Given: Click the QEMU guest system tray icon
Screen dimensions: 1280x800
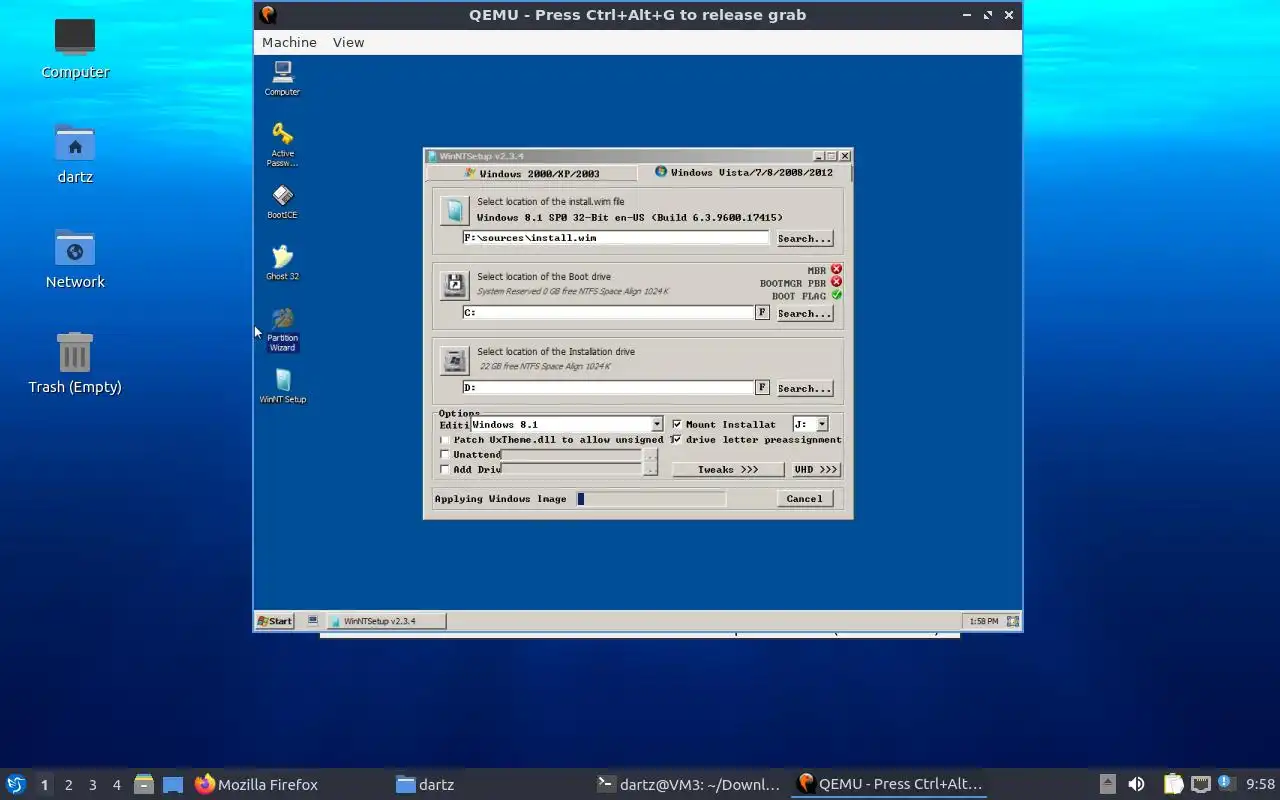Looking at the screenshot, I should pos(1012,621).
